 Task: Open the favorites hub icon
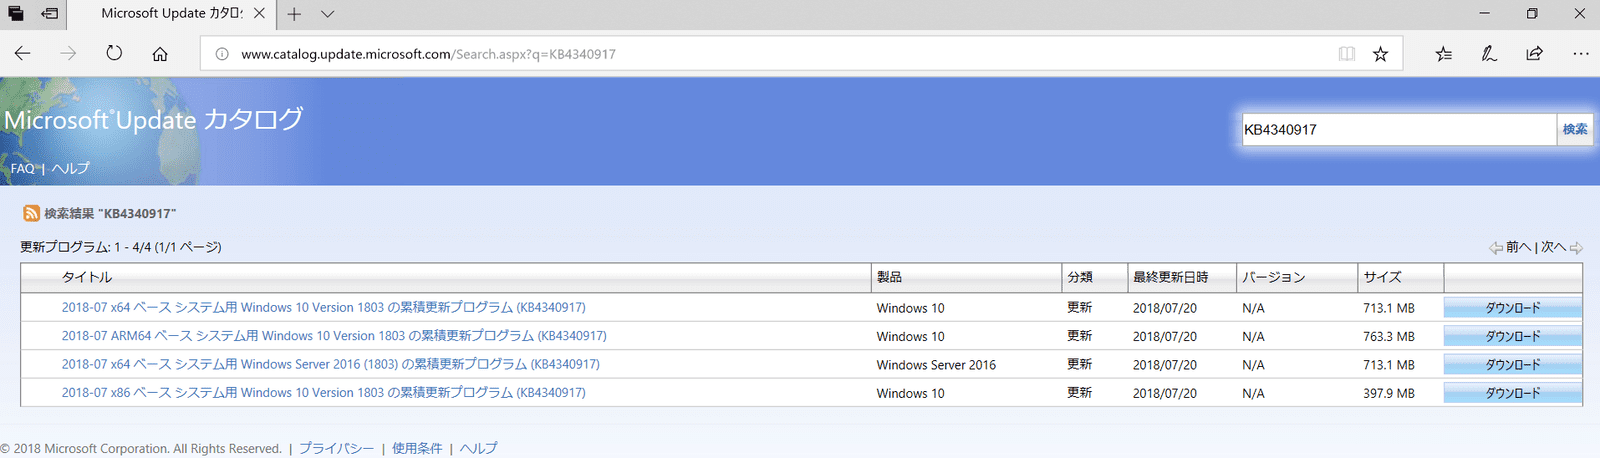(x=1443, y=54)
